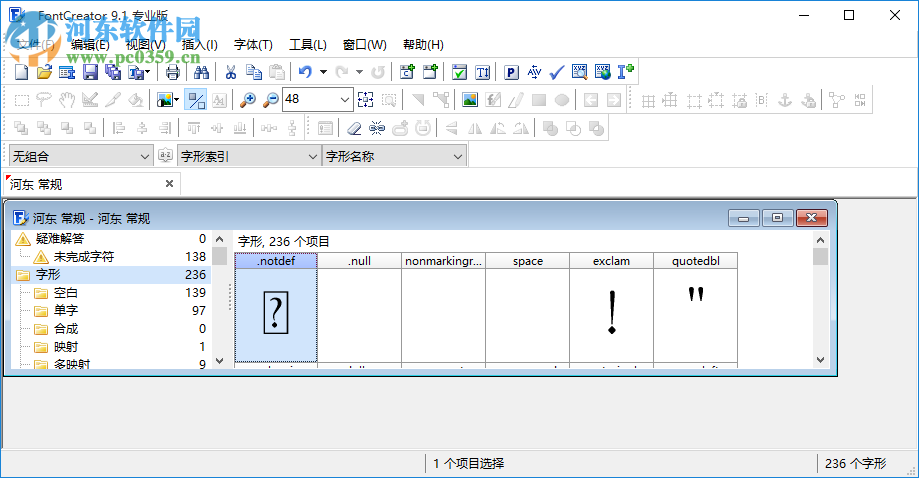Click the glyph grid scroll down arrow

pyautogui.click(x=821, y=360)
